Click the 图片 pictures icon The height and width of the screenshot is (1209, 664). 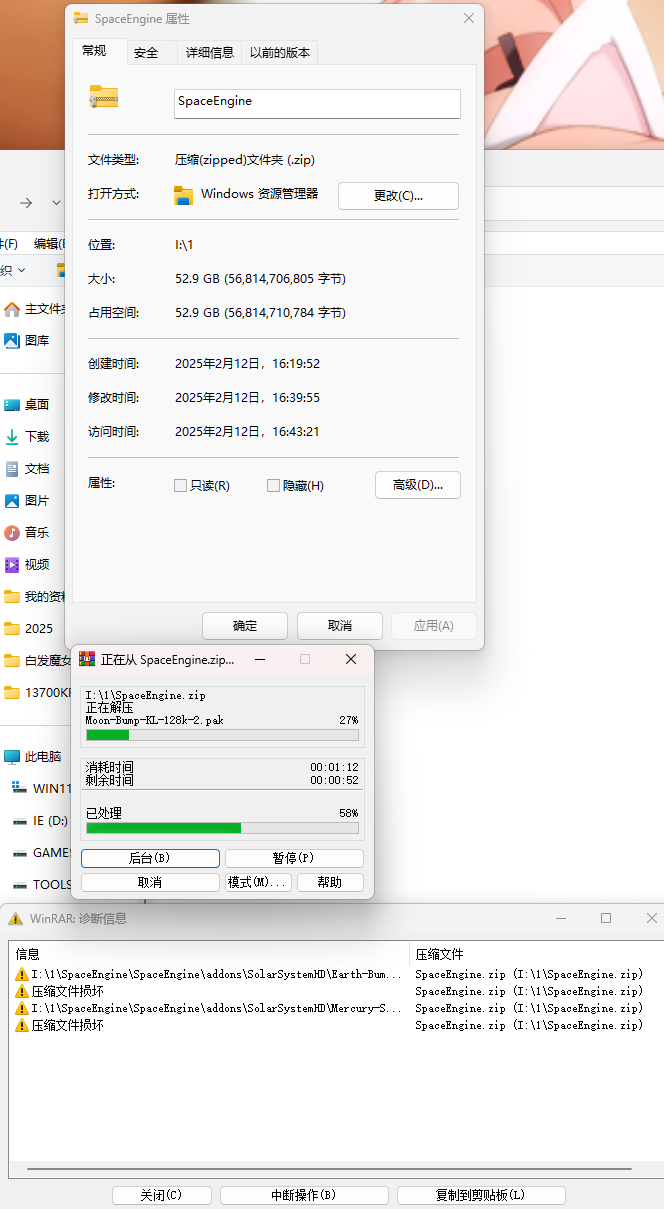click(12, 501)
